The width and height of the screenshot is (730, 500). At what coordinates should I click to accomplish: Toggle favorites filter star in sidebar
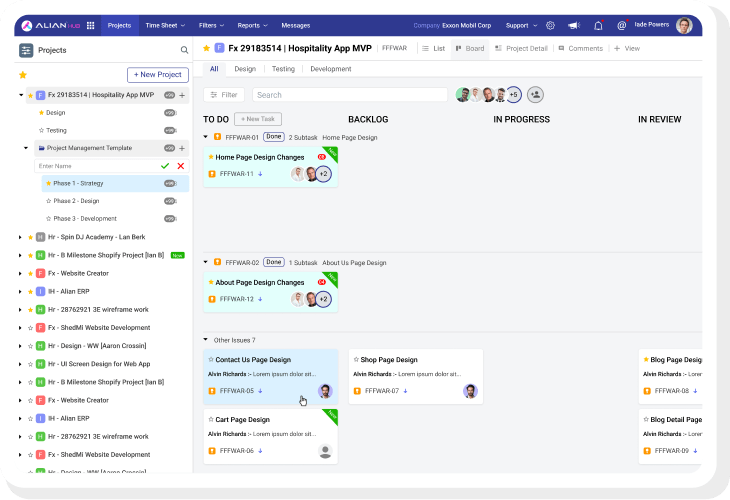tap(23, 74)
